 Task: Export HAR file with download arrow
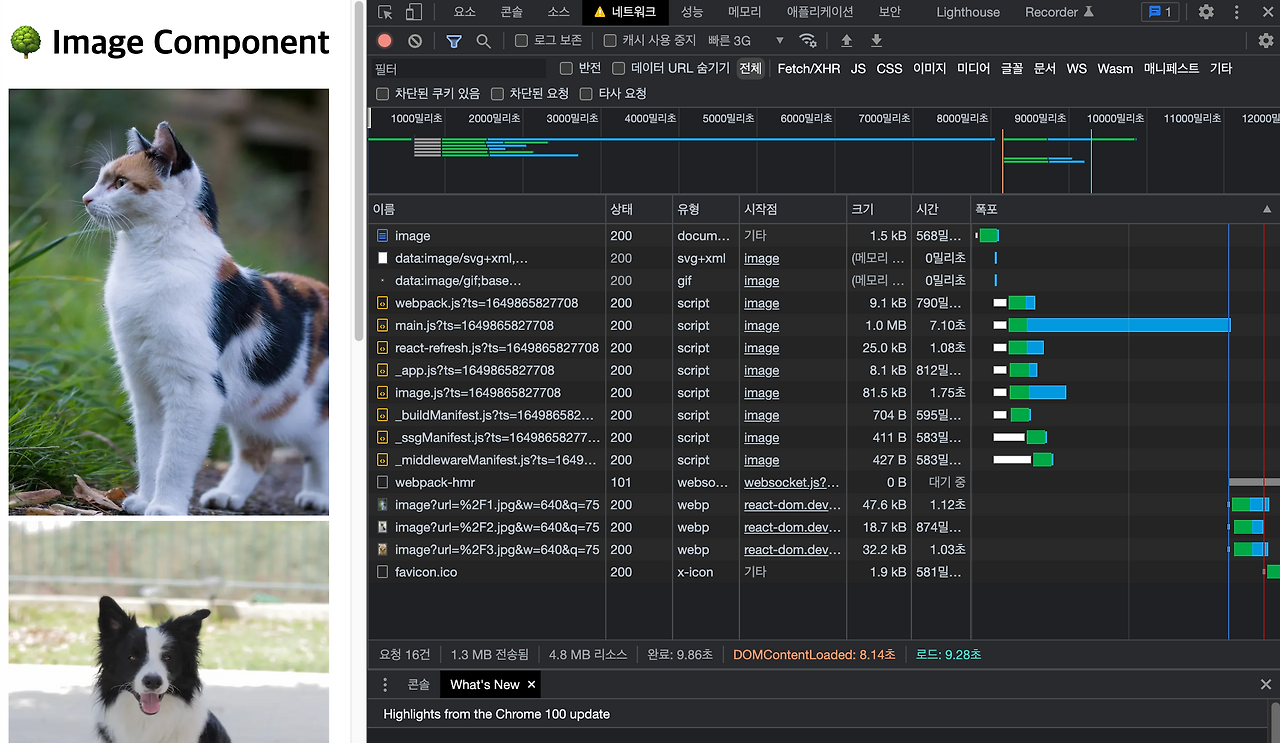pyautogui.click(x=877, y=41)
